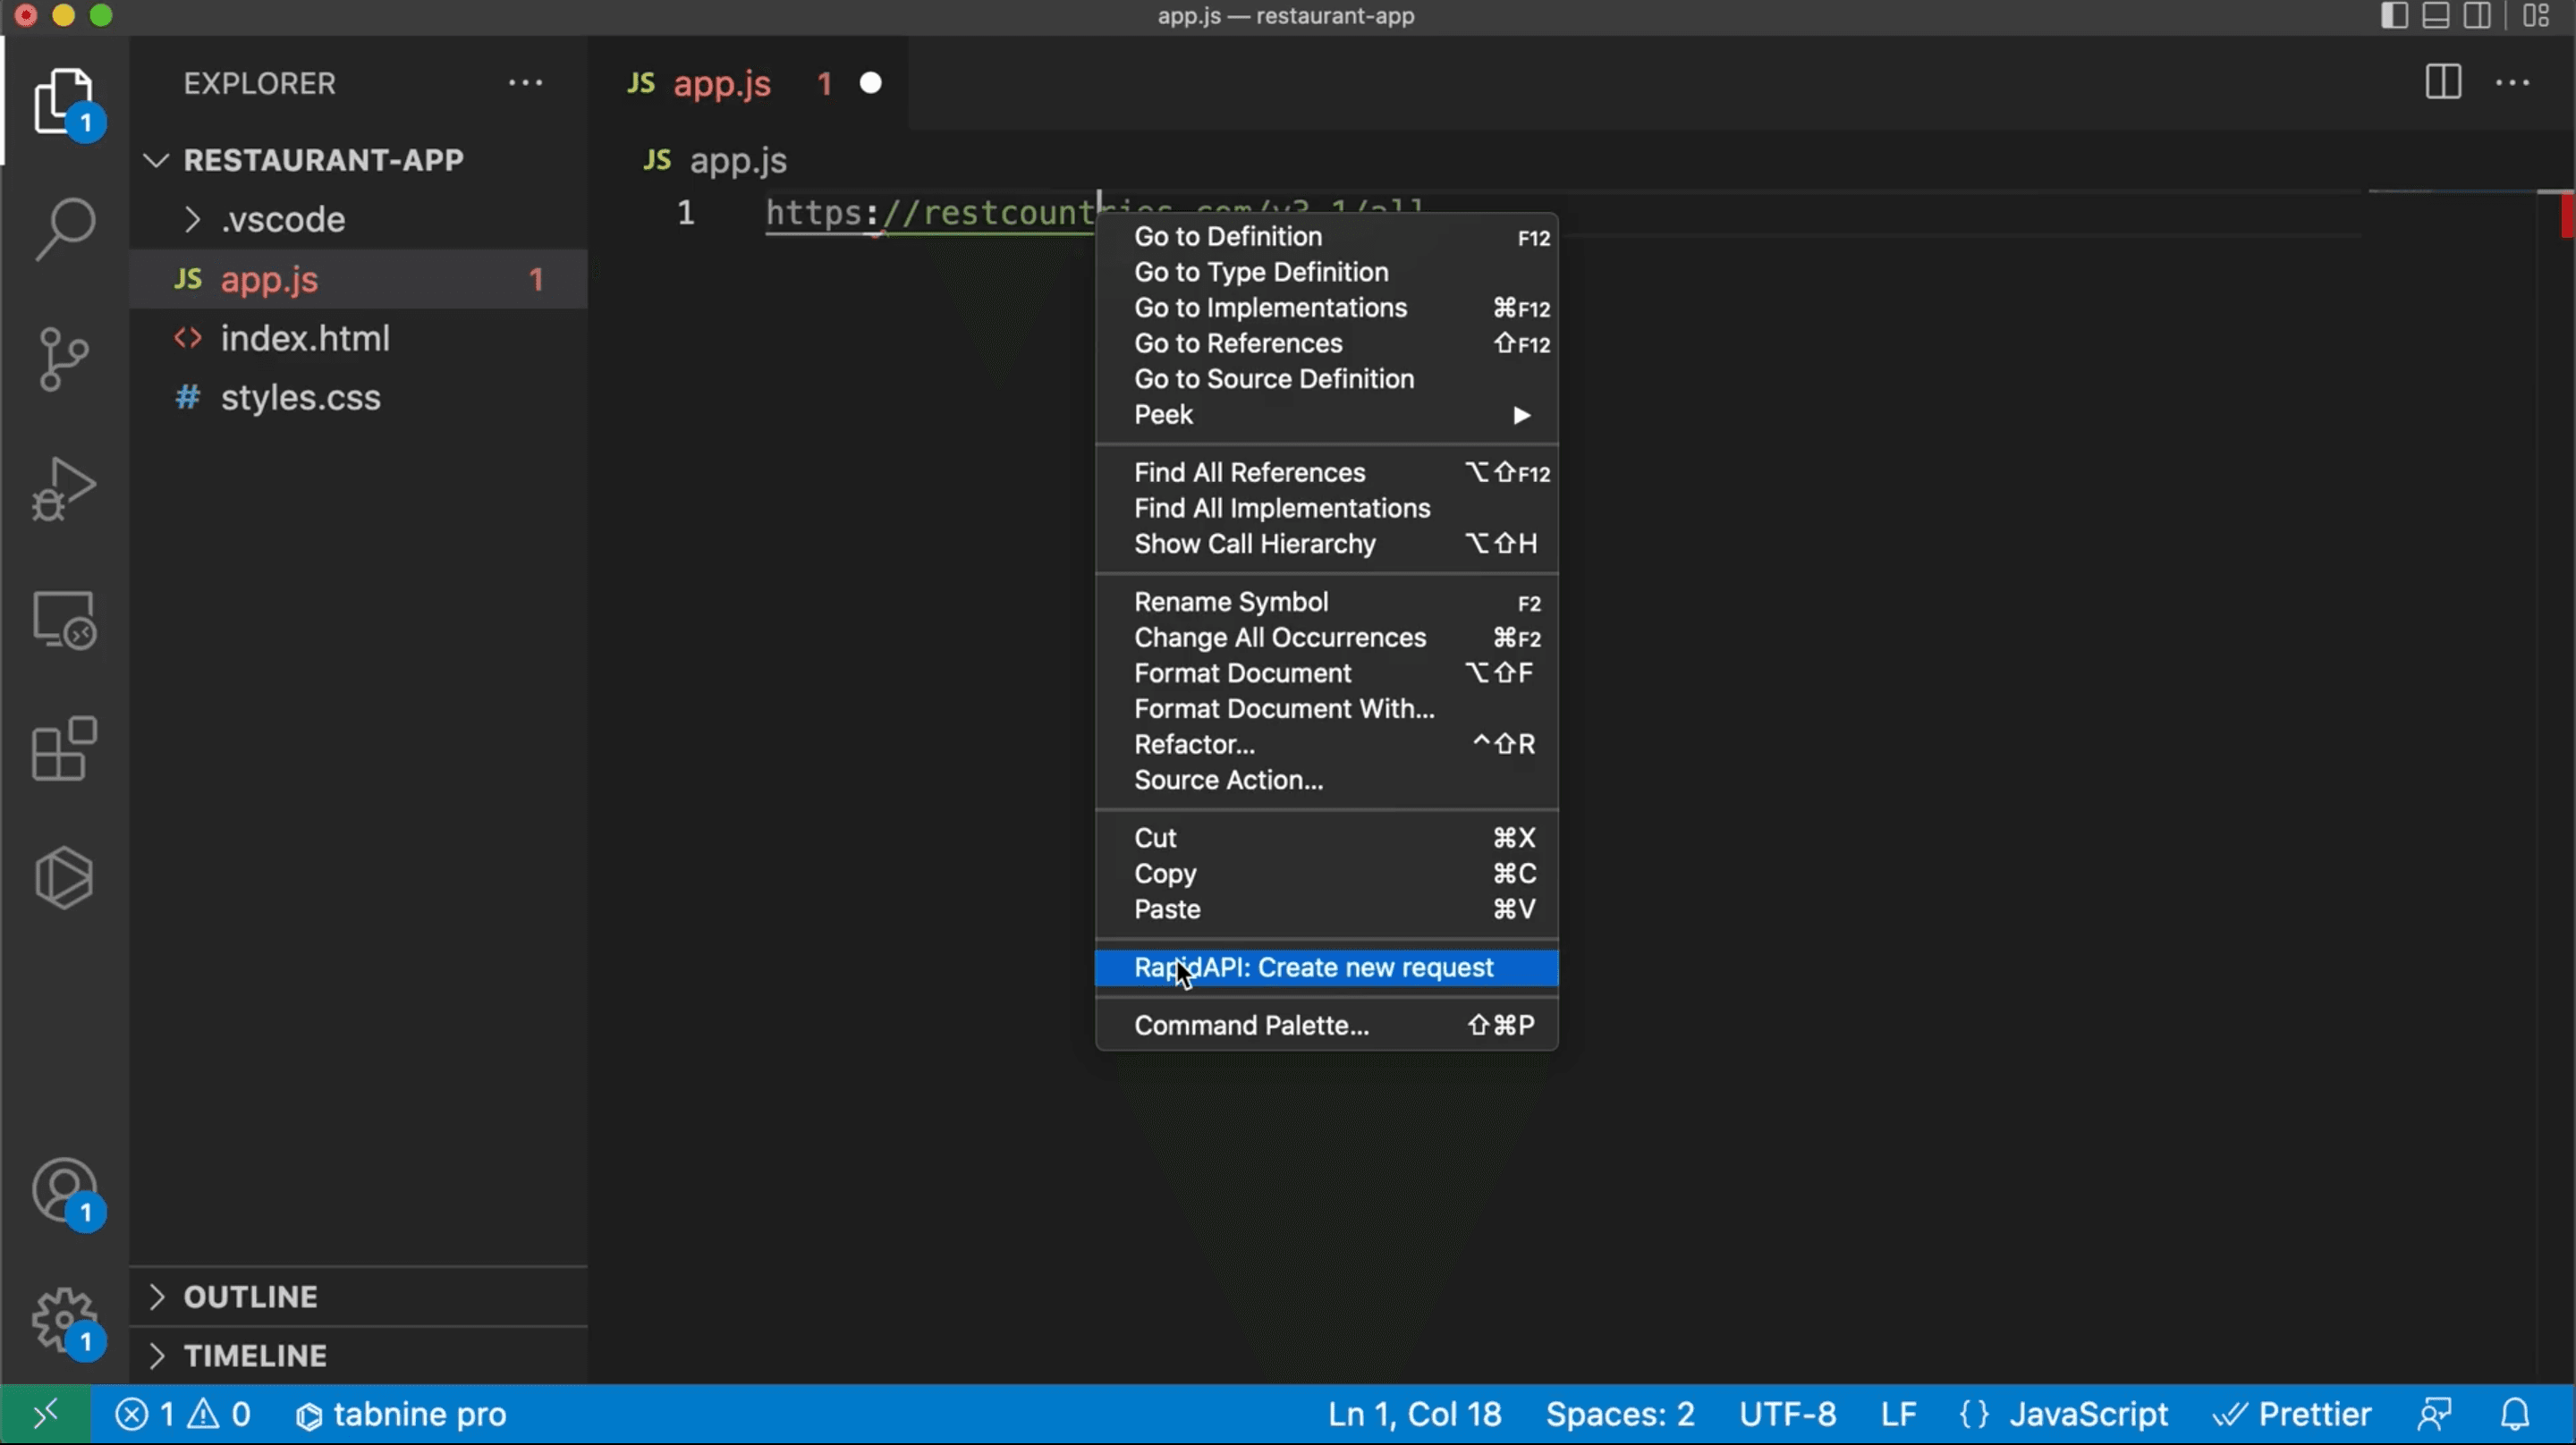The height and width of the screenshot is (1445, 2576).
Task: Choose Go to Type Definition
Action: tap(1327, 272)
